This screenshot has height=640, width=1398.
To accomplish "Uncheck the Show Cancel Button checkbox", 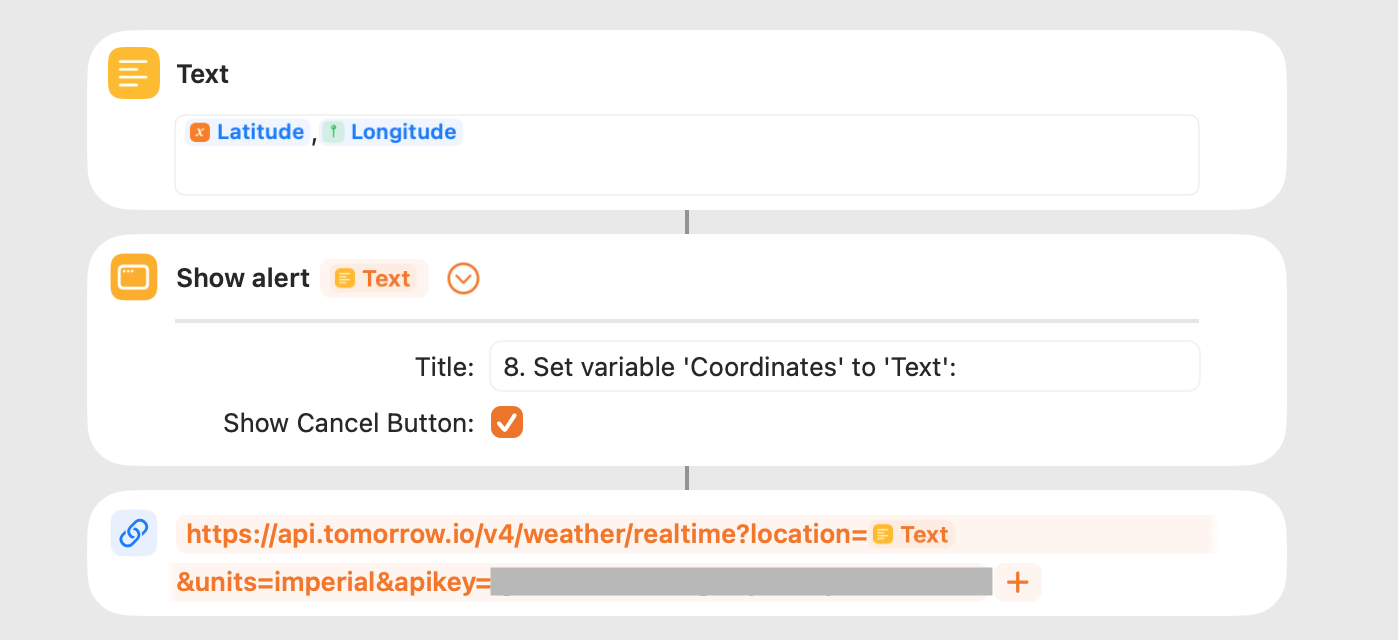I will click(507, 422).
